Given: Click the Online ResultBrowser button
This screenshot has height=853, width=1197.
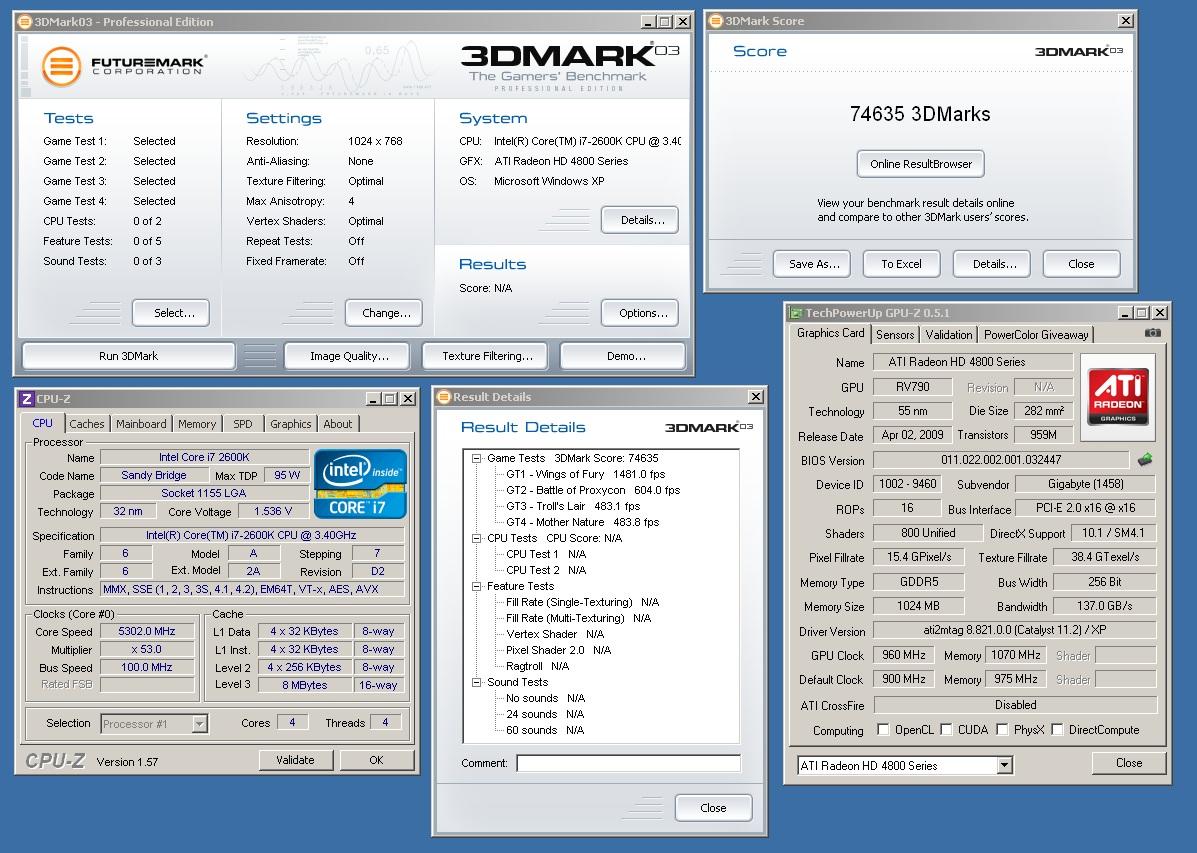Looking at the screenshot, I should point(921,164).
